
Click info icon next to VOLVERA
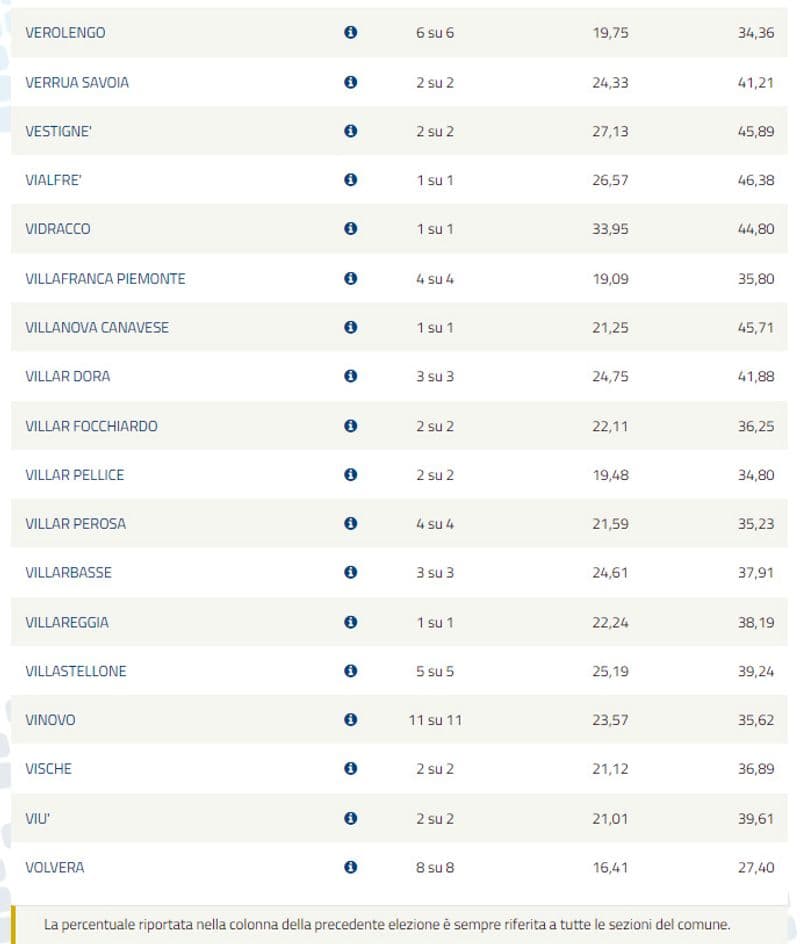click(x=350, y=867)
